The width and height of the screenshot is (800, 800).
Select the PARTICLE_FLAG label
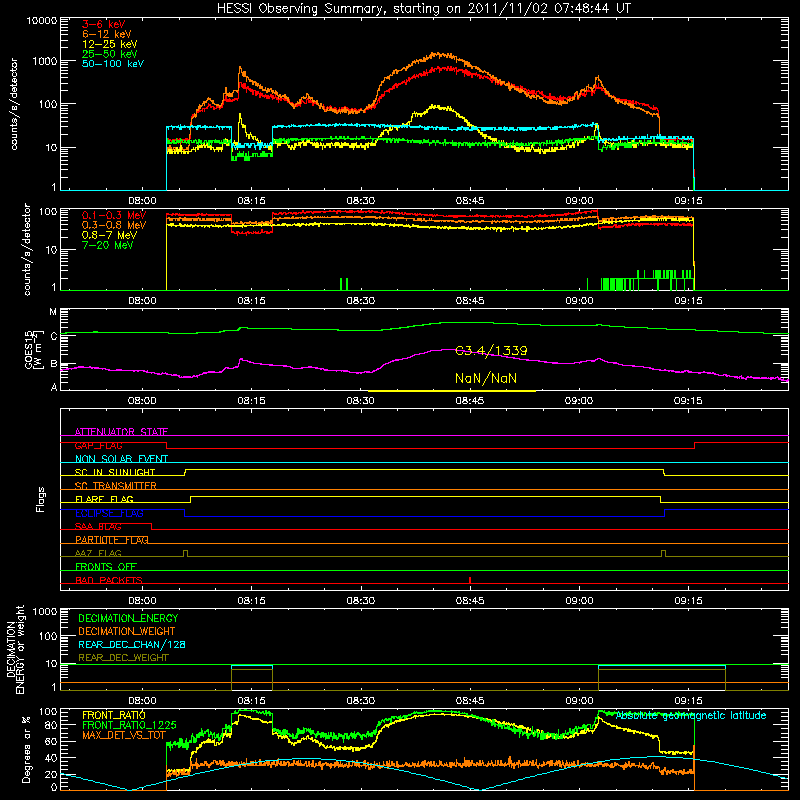(x=112, y=540)
